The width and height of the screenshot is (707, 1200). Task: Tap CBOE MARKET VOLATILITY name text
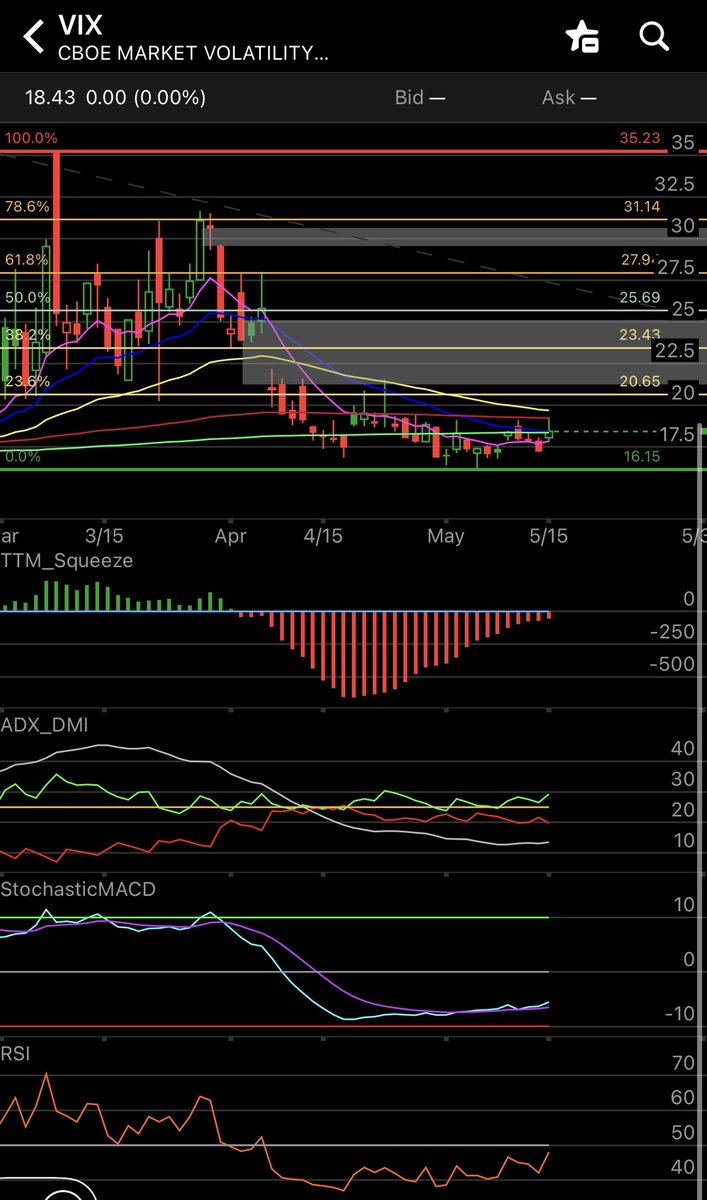tap(192, 53)
